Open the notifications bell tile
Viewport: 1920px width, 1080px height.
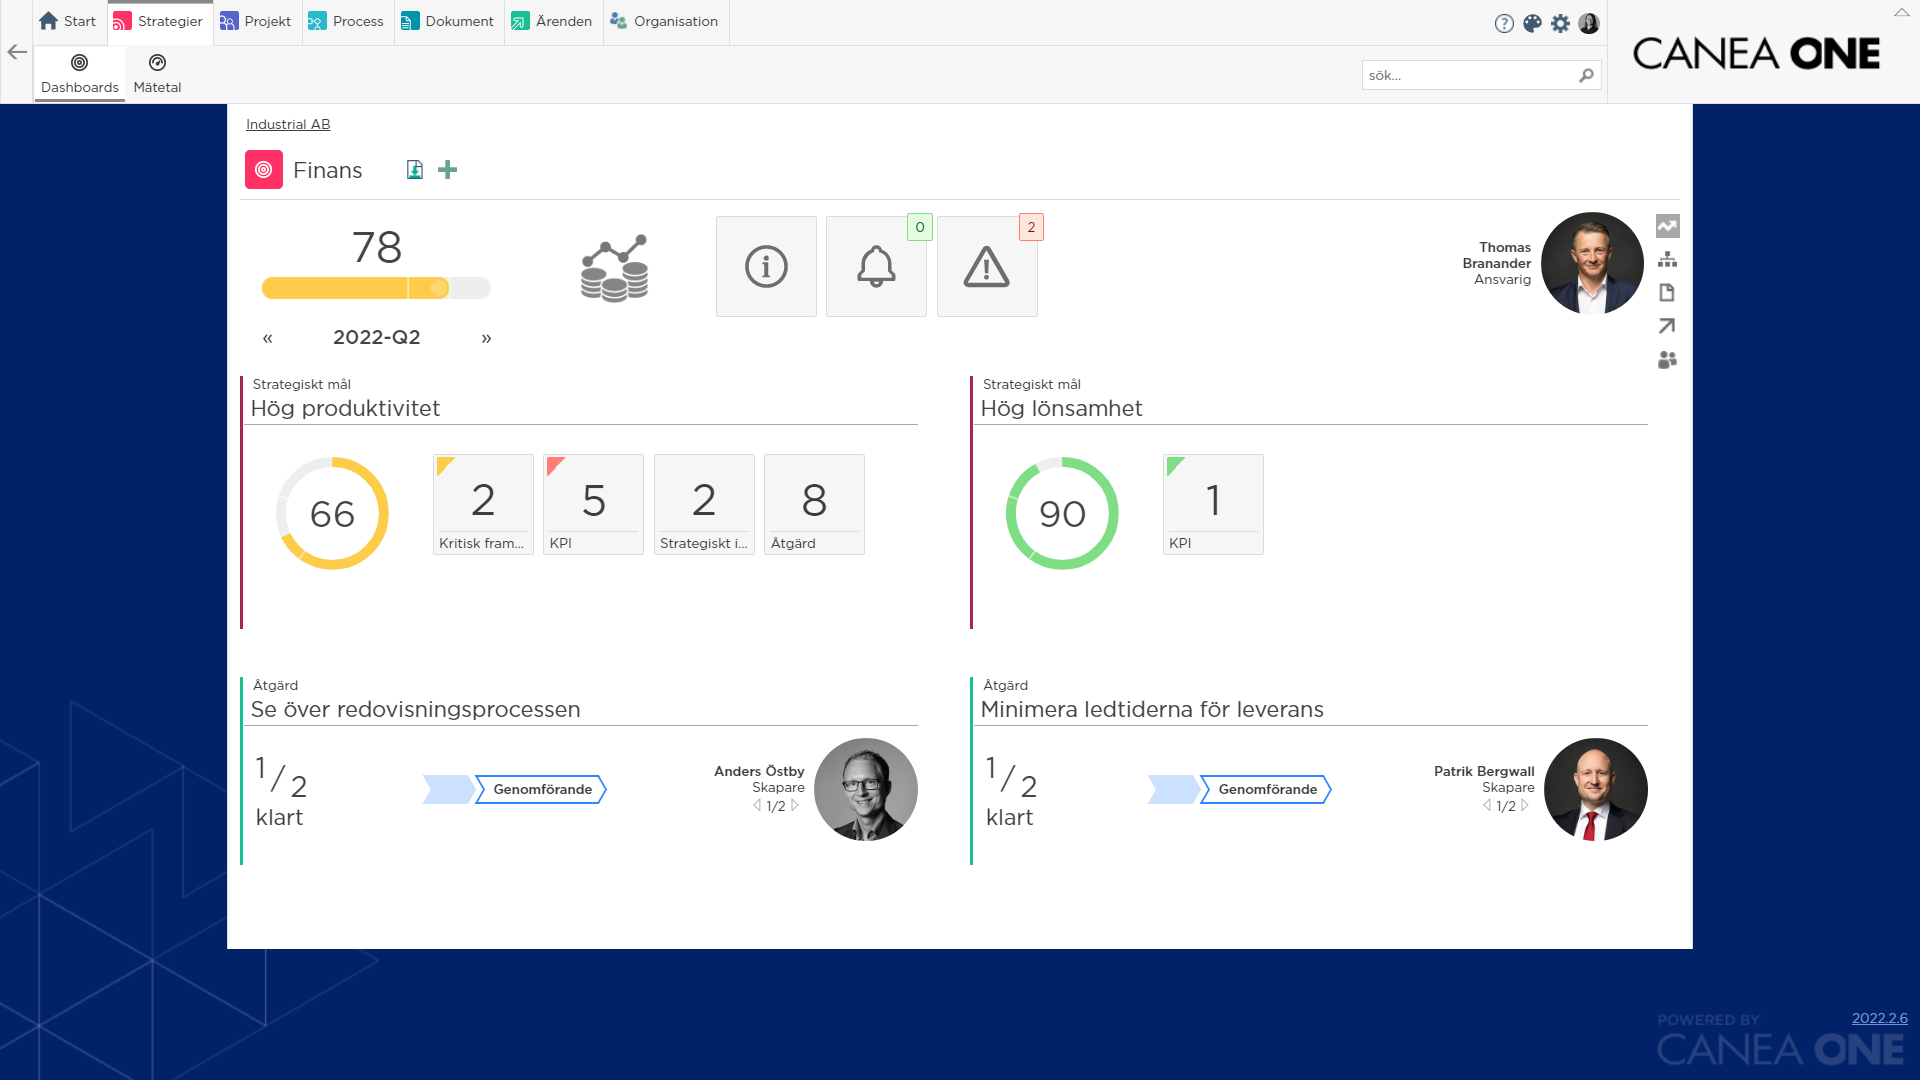(876, 267)
